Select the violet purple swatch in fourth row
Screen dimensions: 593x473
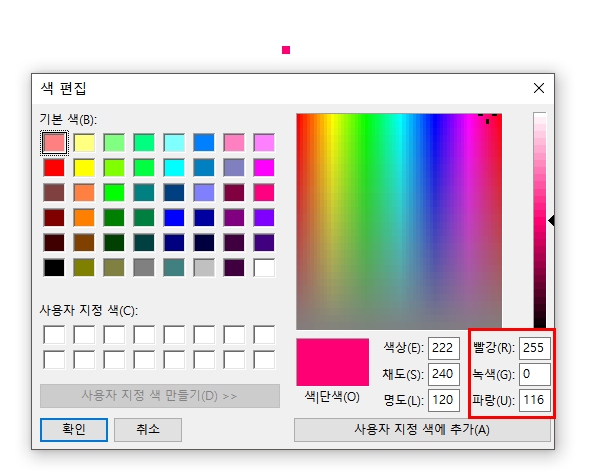point(264,218)
